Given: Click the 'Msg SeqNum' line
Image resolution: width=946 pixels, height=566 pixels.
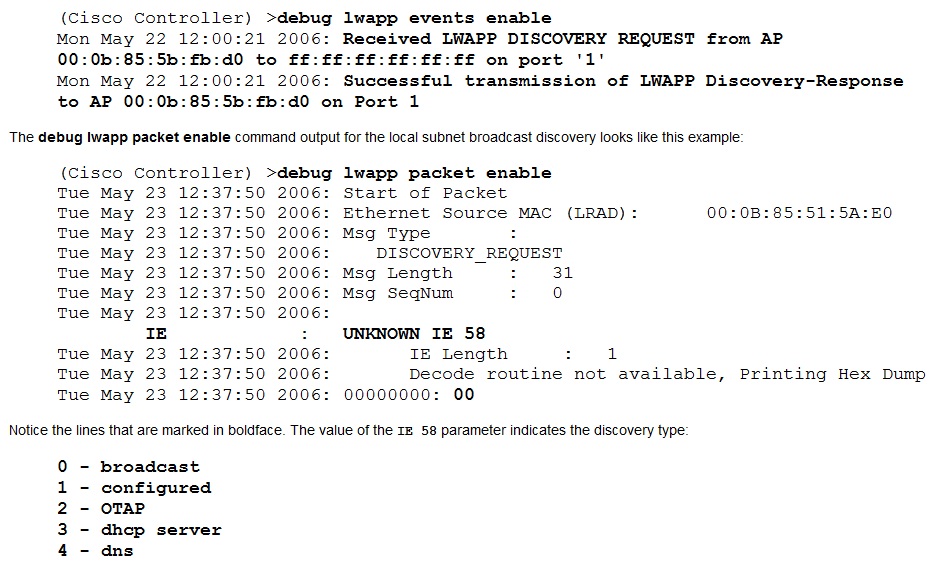Looking at the screenshot, I should pos(310,293).
